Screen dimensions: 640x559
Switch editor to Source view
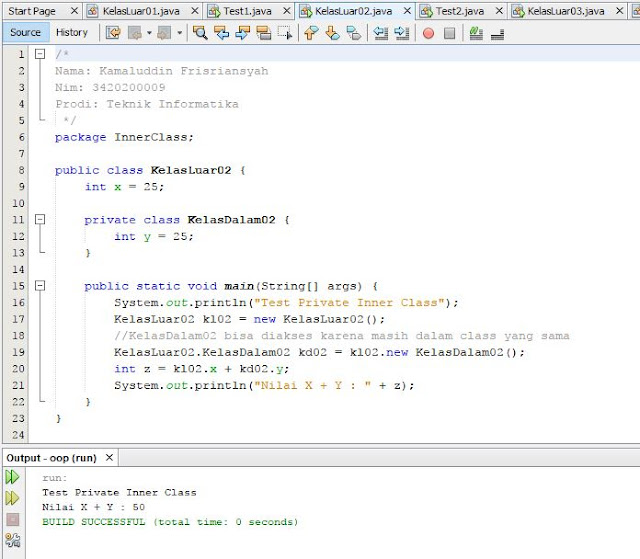[25, 32]
